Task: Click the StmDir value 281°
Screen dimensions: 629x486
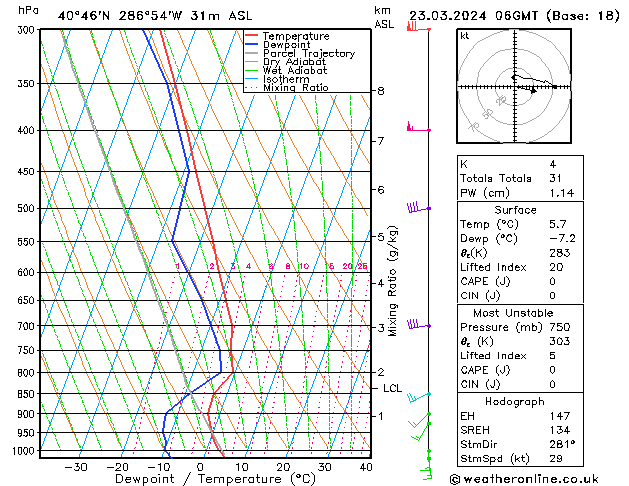Action: pos(562,444)
